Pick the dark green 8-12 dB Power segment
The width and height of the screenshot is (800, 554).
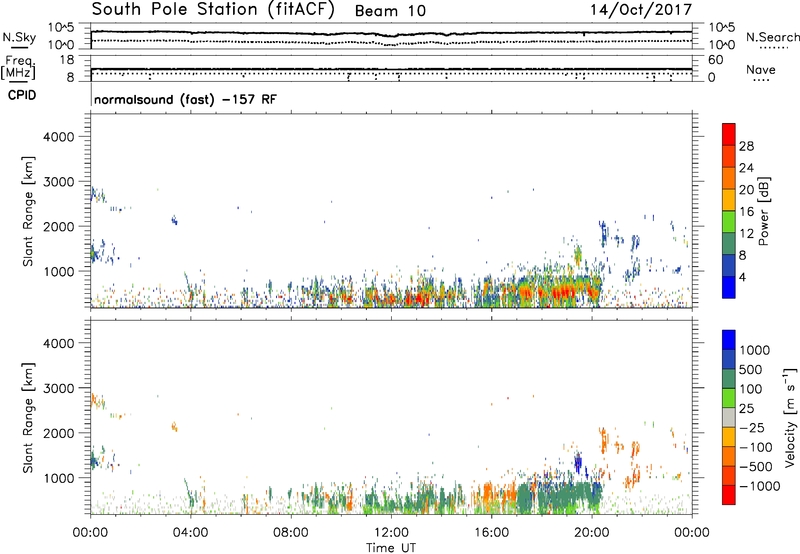(729, 244)
